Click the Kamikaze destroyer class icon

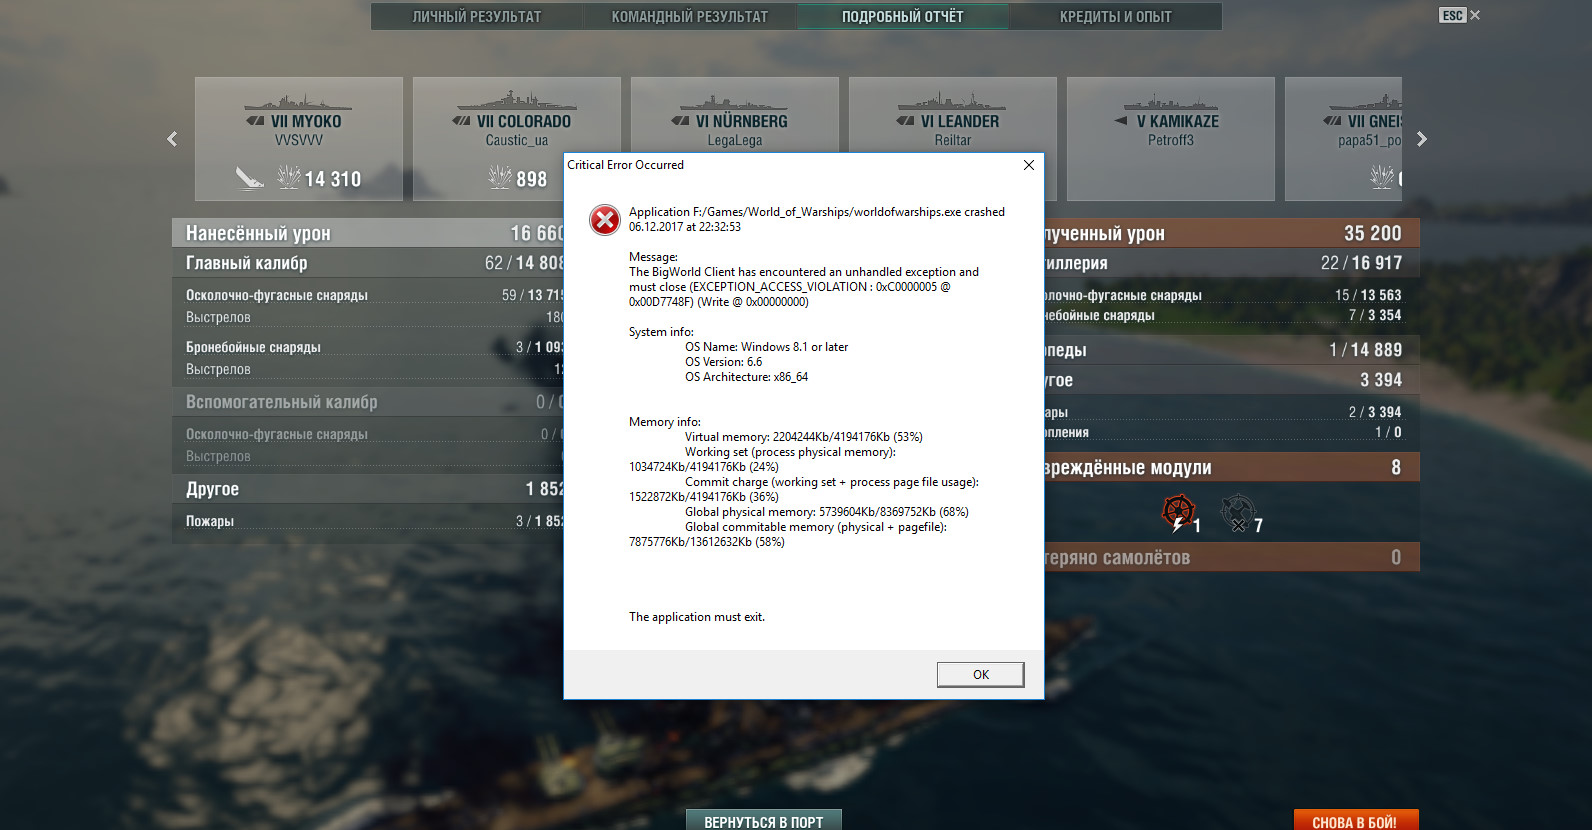point(1121,121)
